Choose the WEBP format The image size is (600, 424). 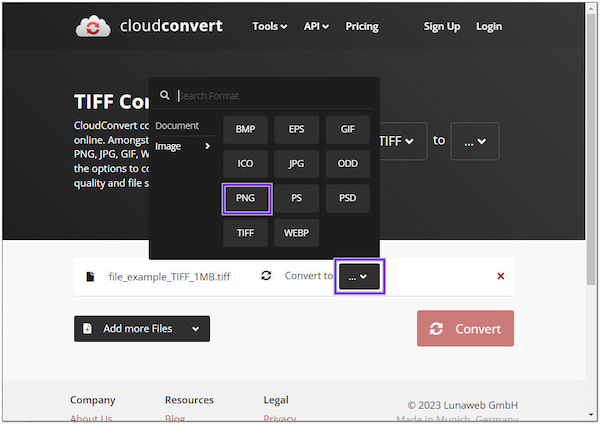tap(297, 233)
